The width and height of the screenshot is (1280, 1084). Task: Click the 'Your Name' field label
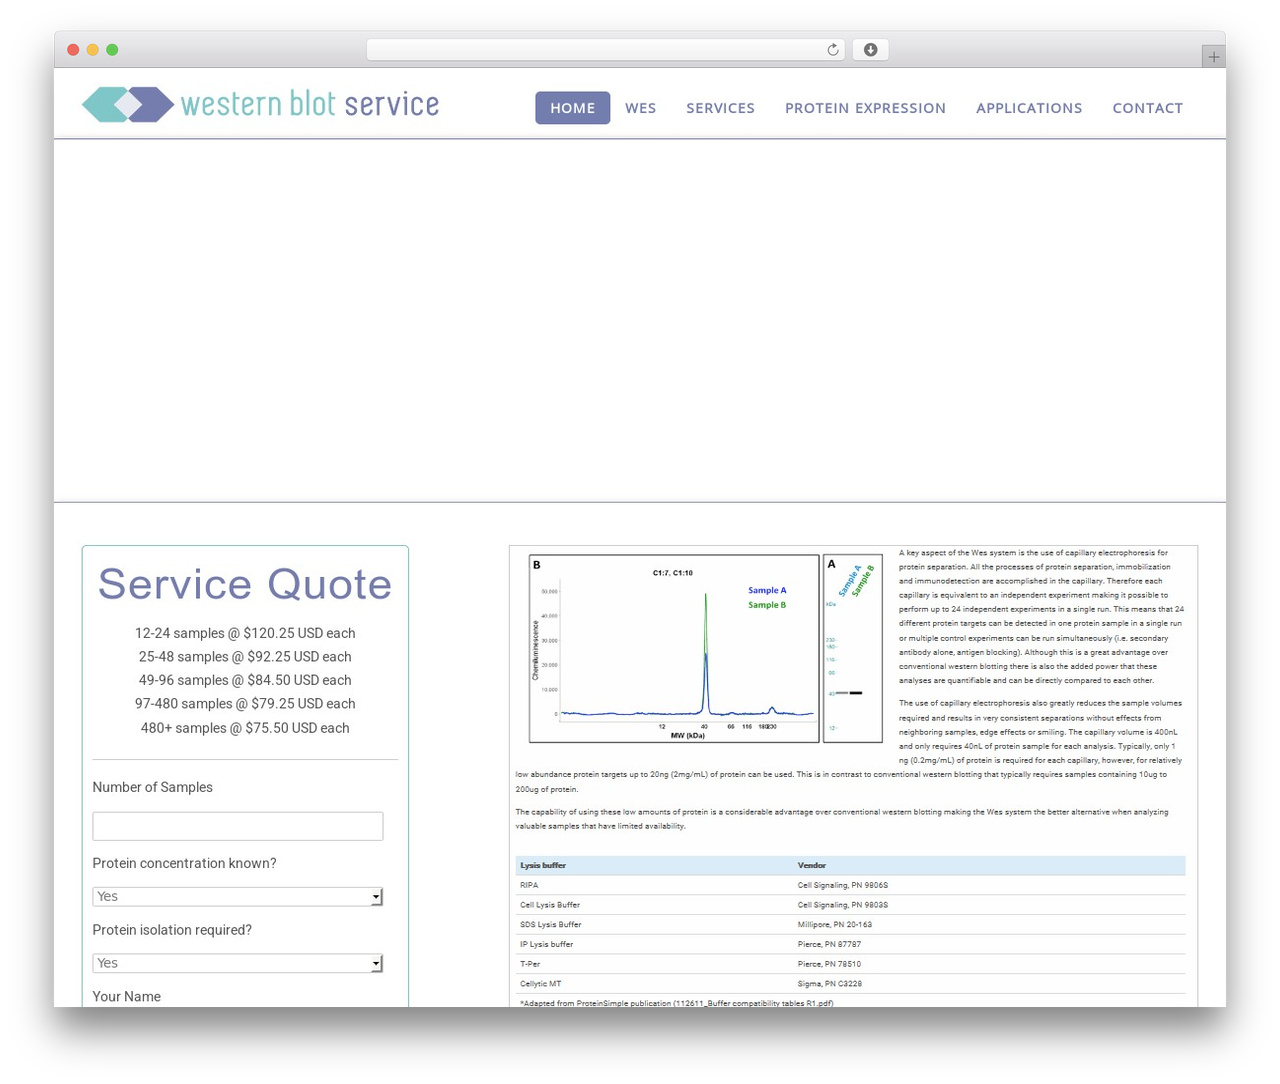(127, 997)
